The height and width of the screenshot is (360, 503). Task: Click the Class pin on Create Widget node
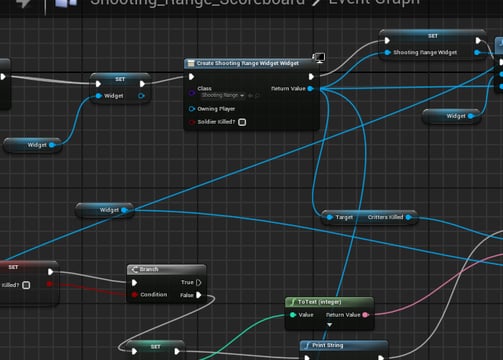coord(192,92)
